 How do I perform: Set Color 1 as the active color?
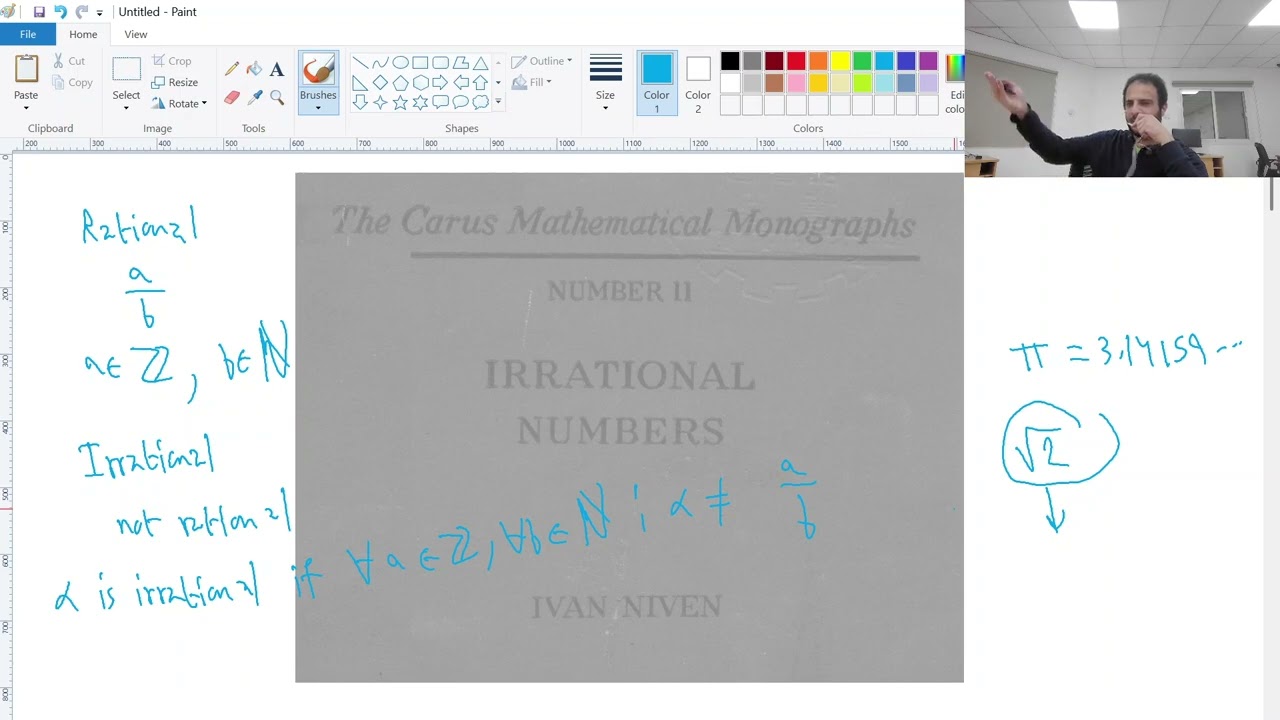657,83
